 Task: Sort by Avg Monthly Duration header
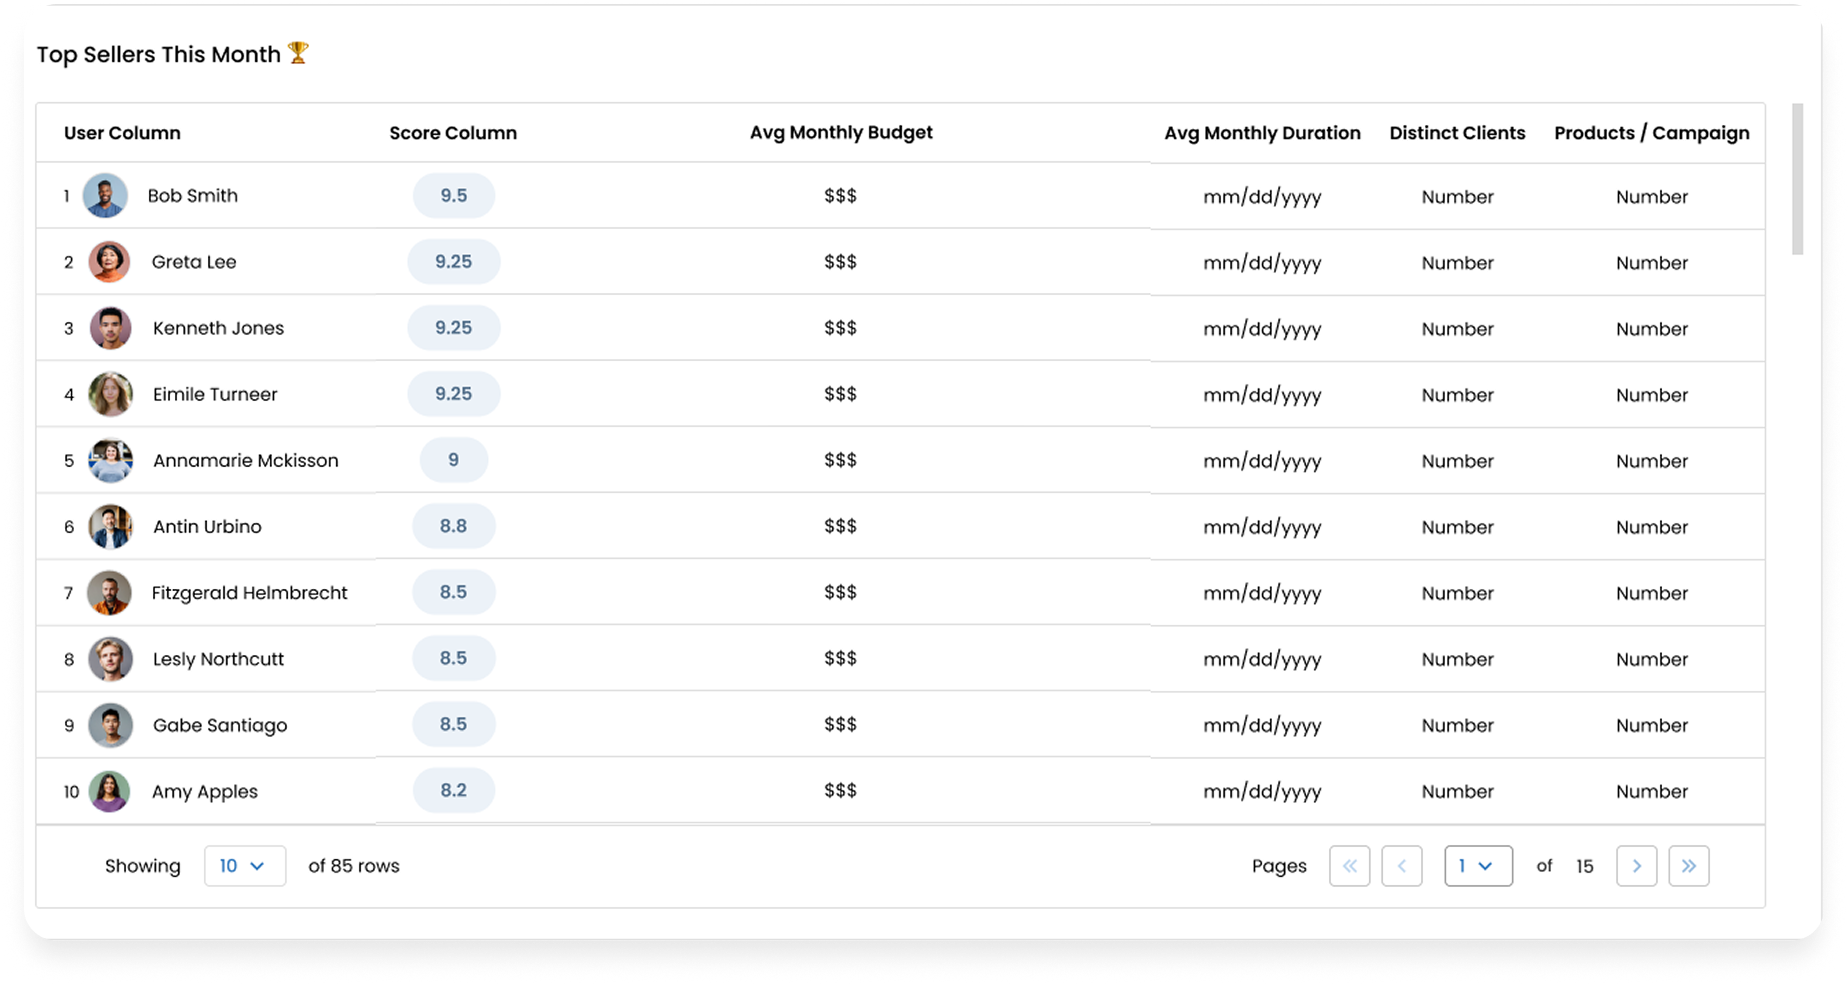(1262, 133)
